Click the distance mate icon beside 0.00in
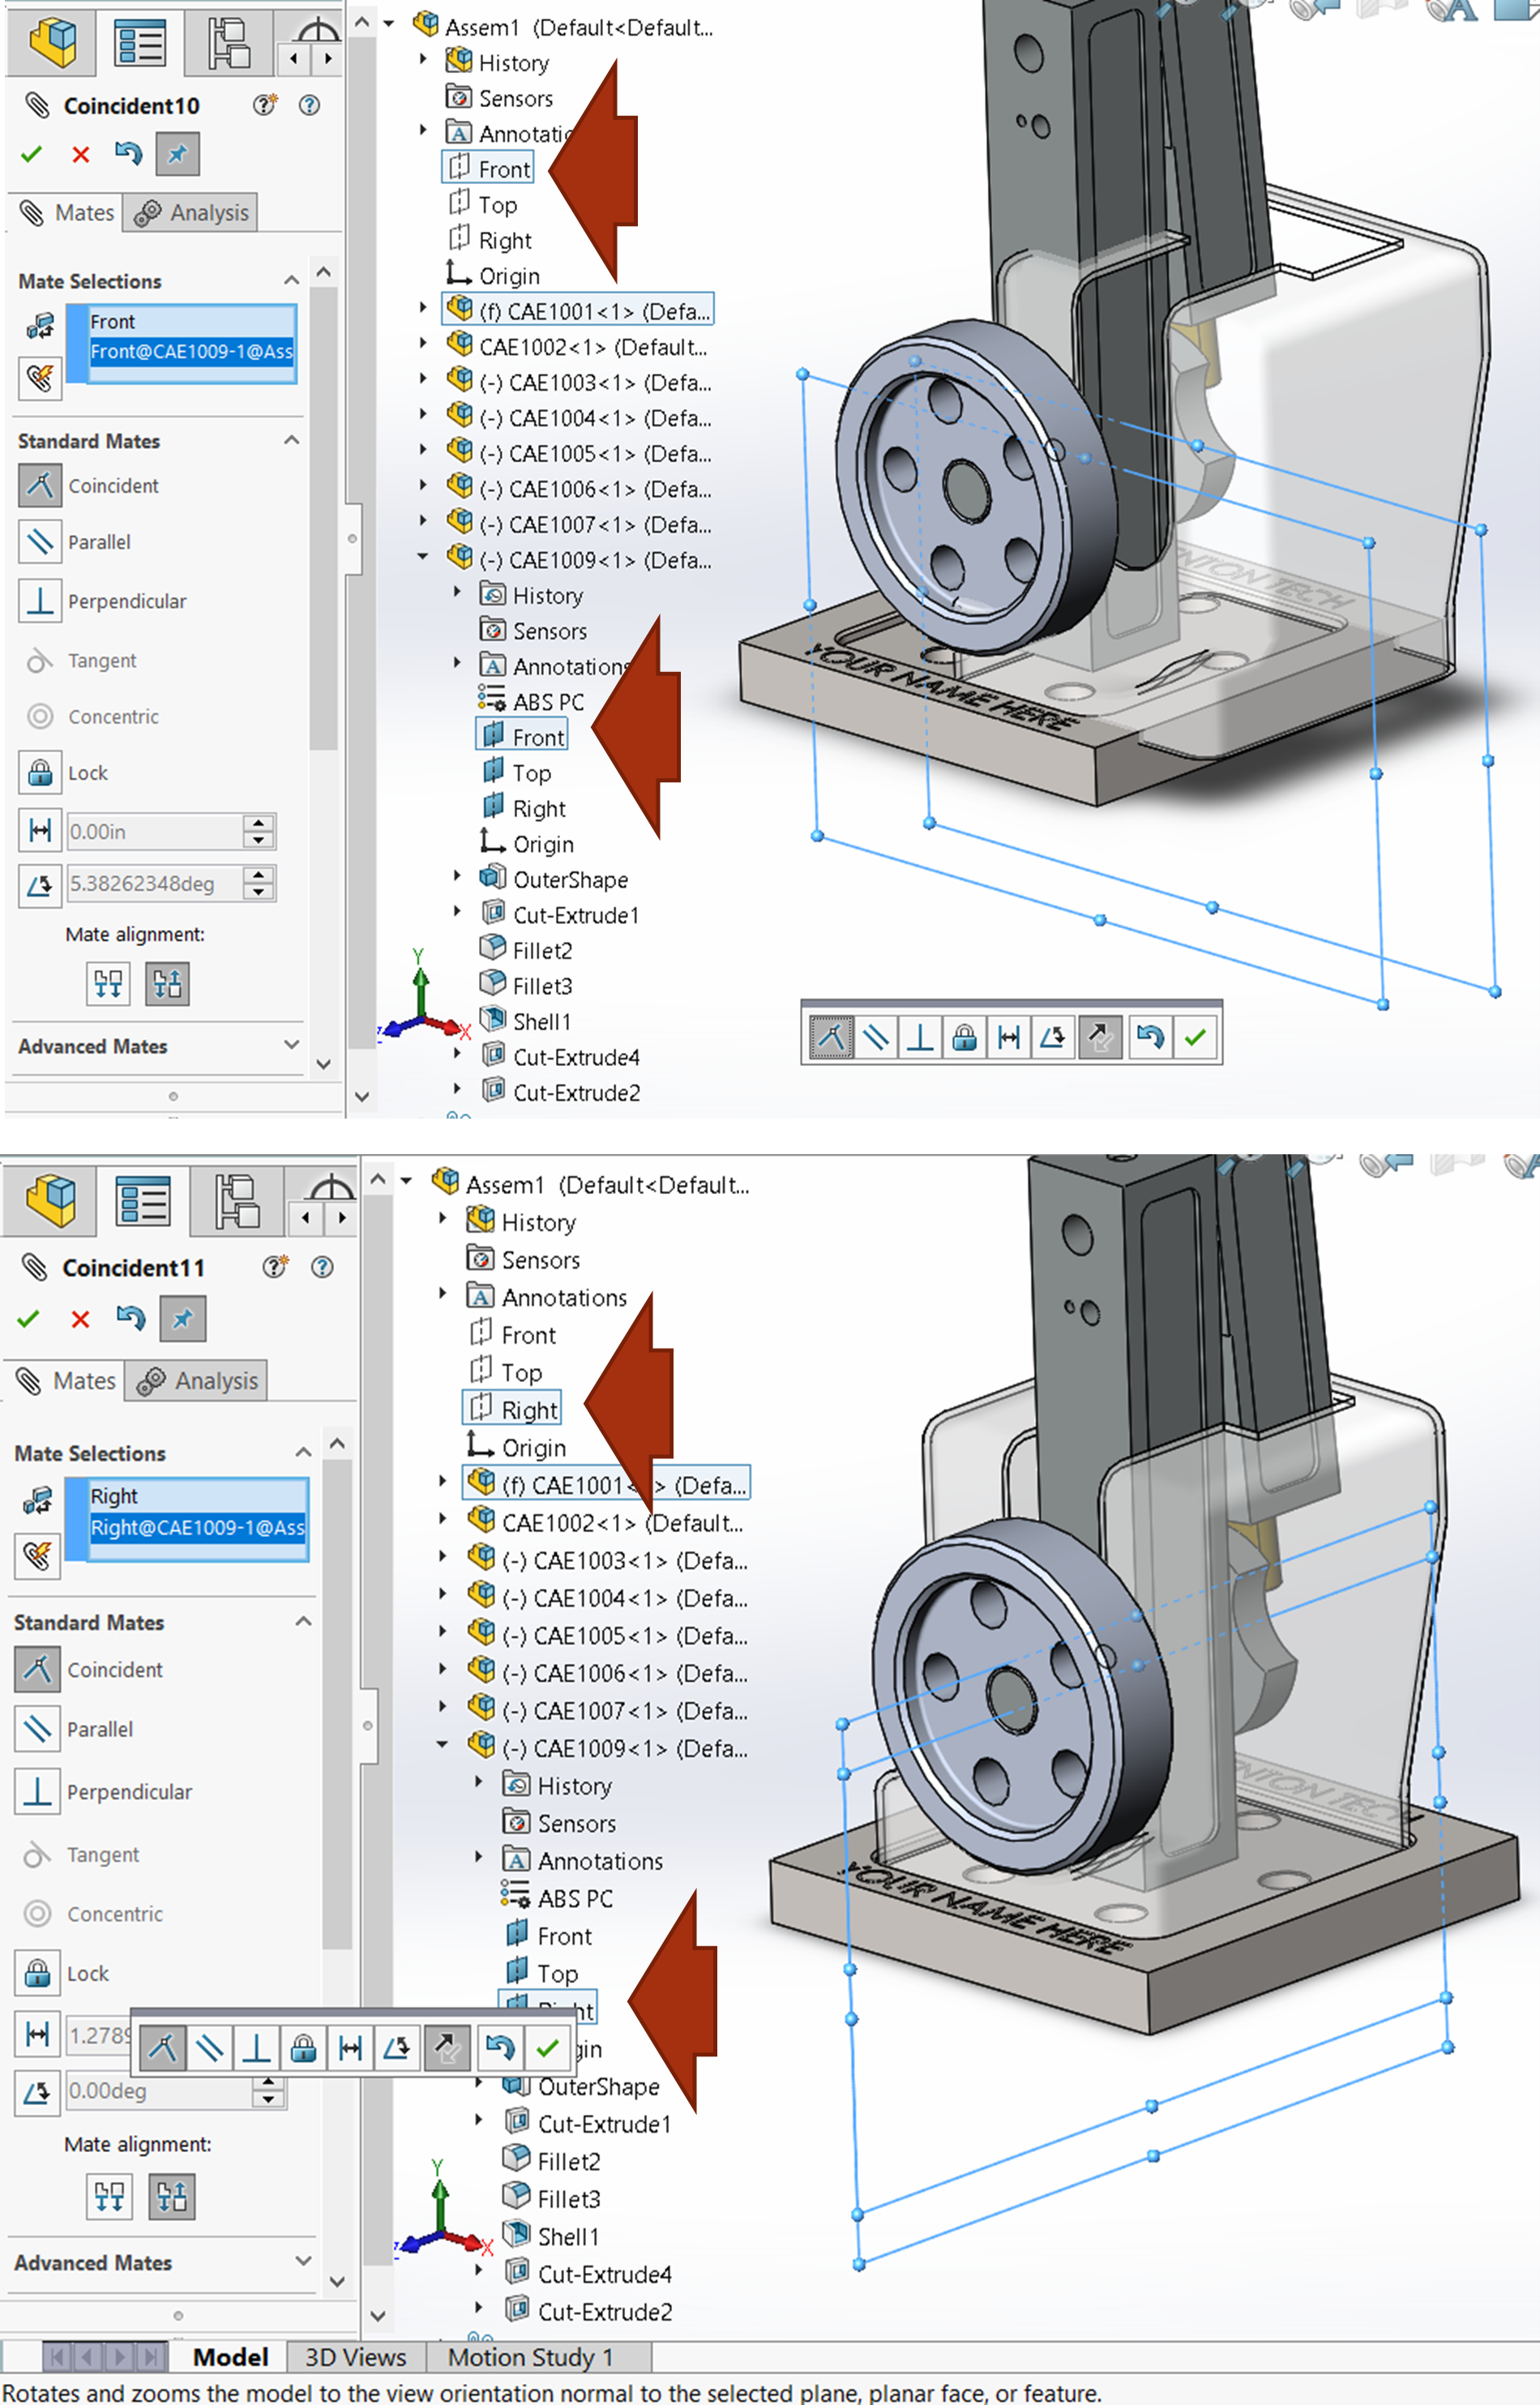This screenshot has height=2405, width=1540. 39,831
